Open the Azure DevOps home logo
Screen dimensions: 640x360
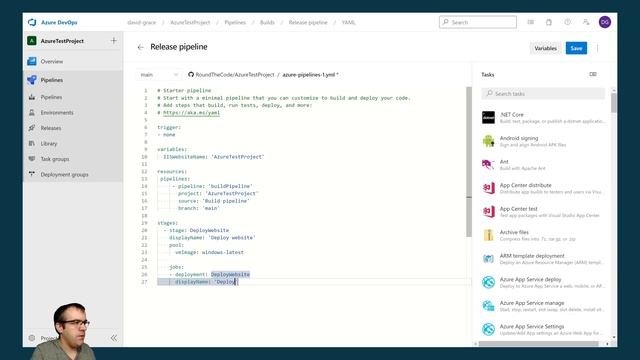pyautogui.click(x=32, y=22)
